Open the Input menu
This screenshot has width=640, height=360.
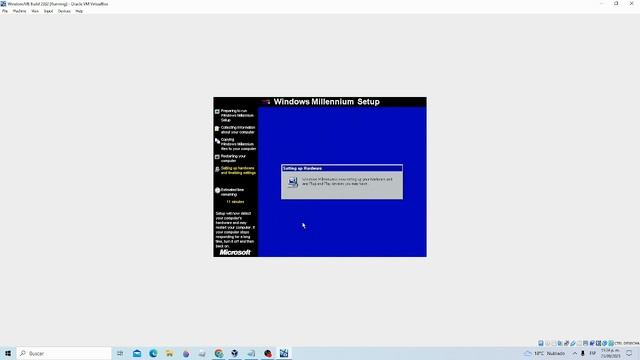click(x=48, y=11)
